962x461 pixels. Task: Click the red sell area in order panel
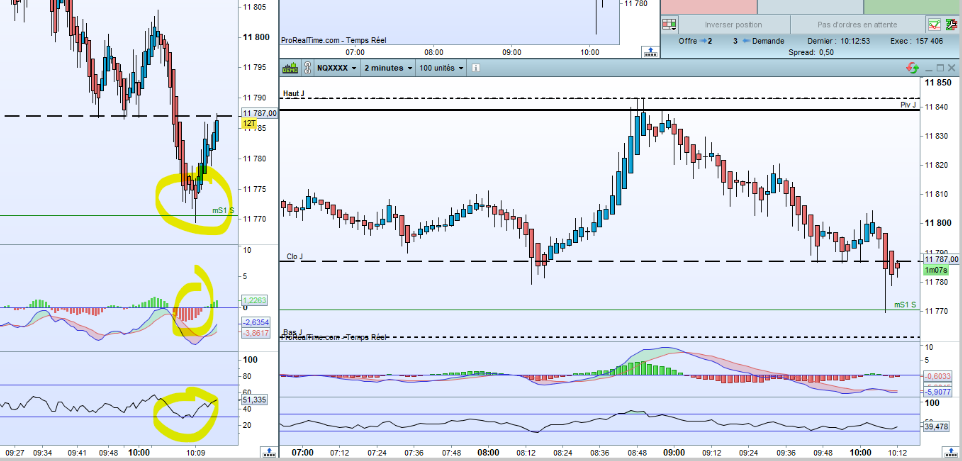[x=709, y=6]
